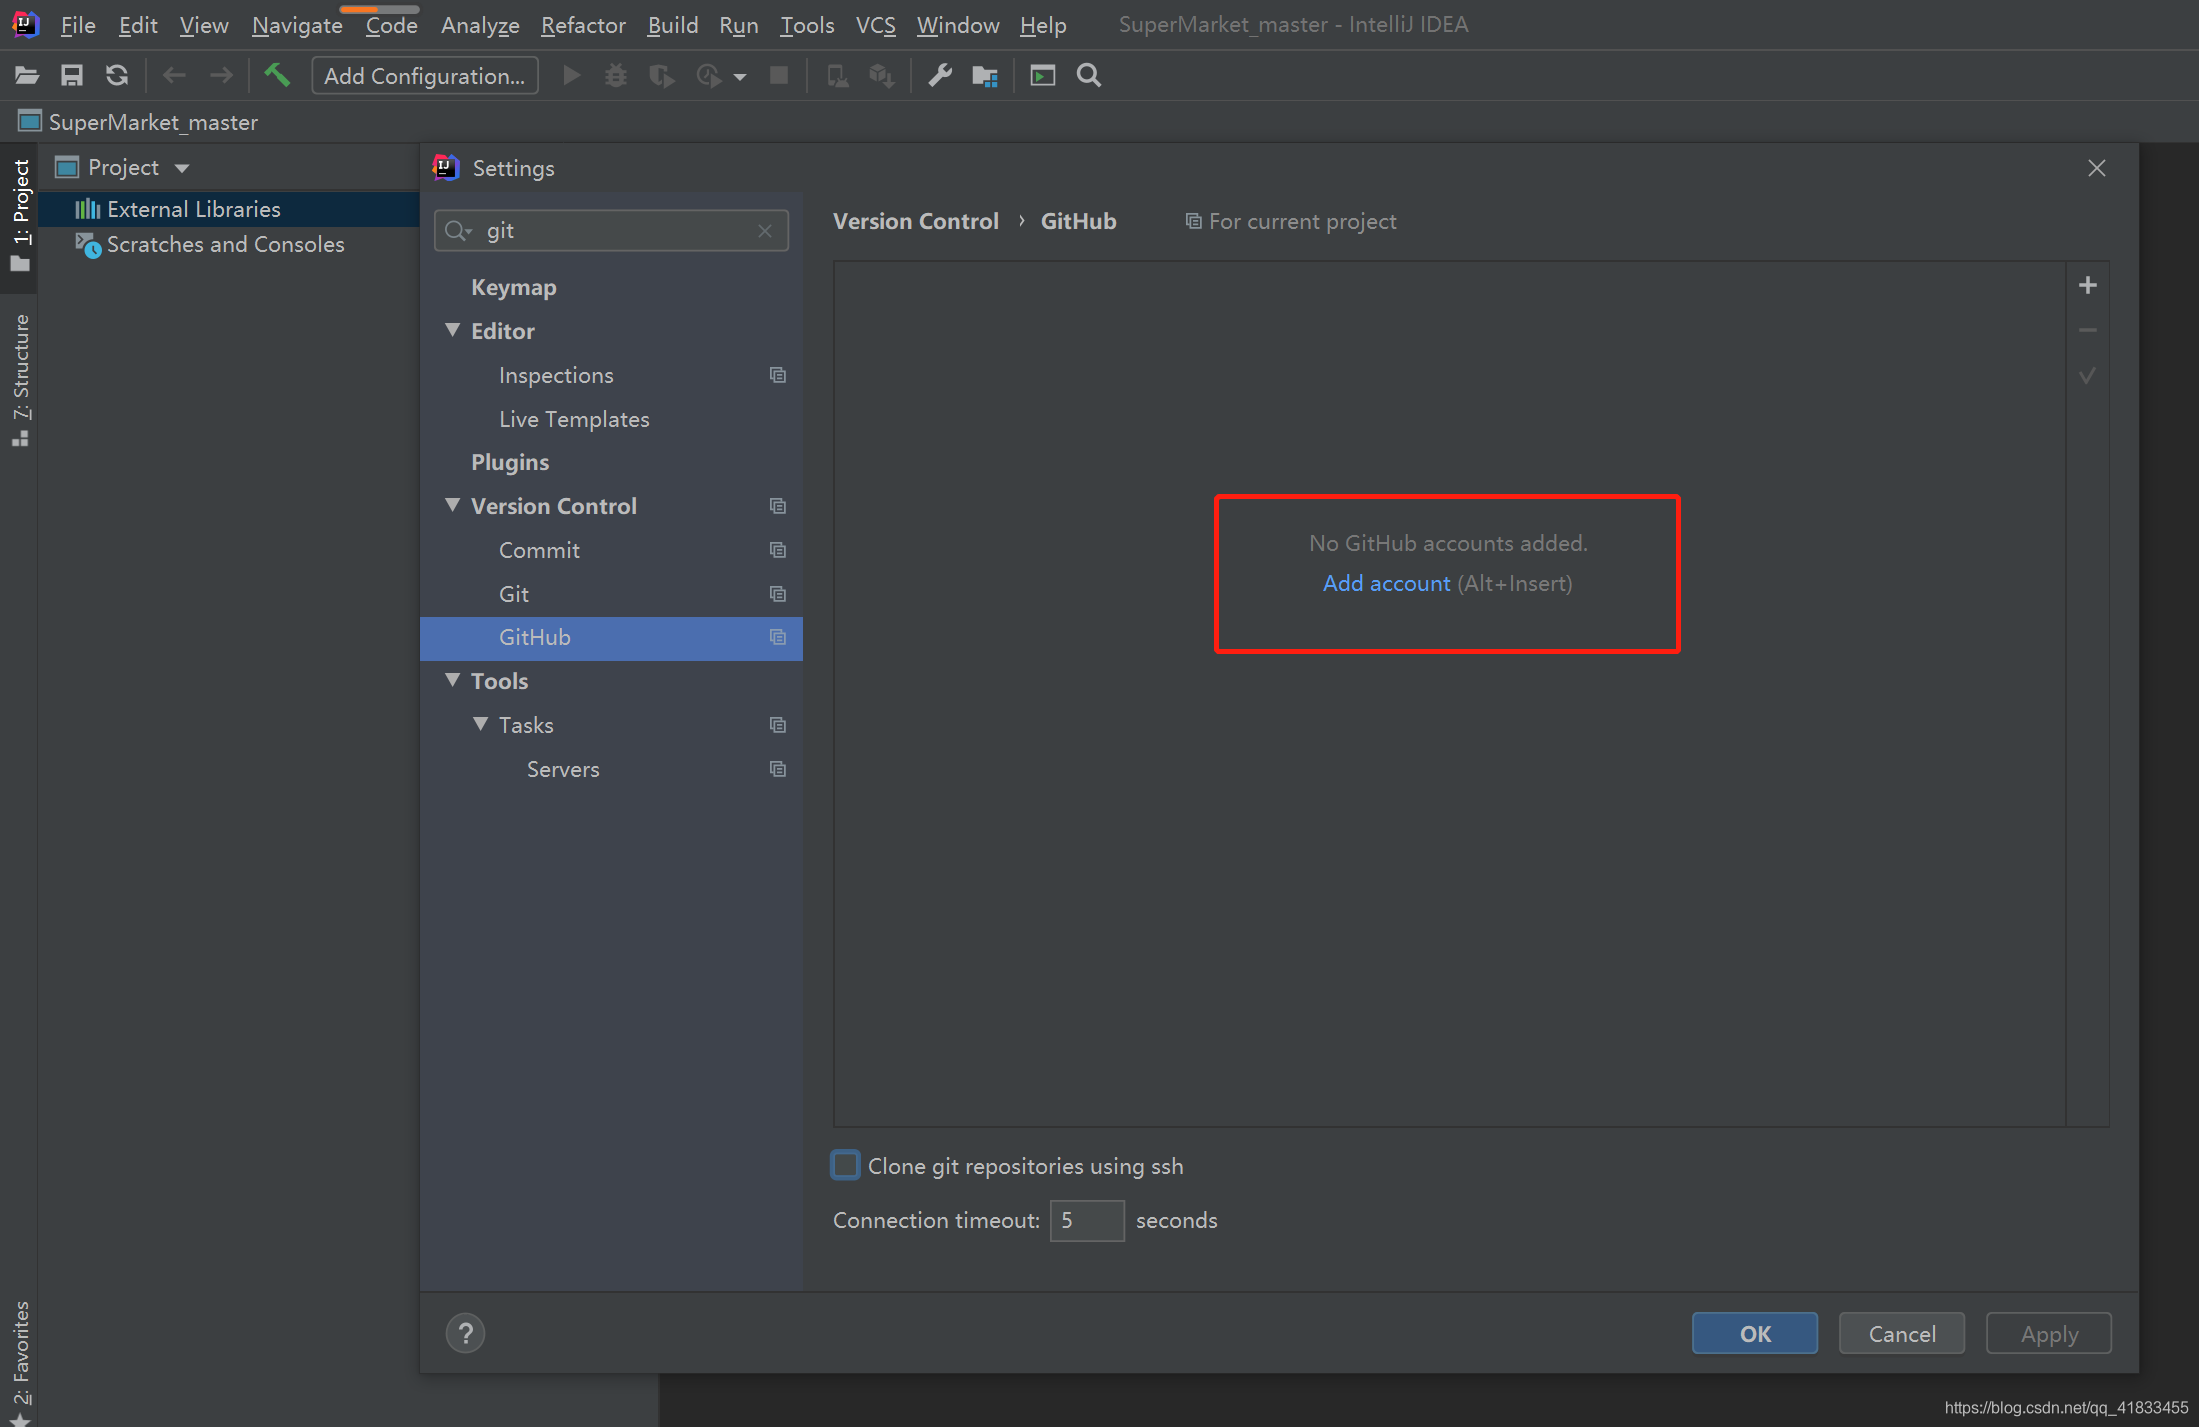This screenshot has width=2199, height=1427.
Task: Enable Clone git repositories using ssh
Action: 846,1165
